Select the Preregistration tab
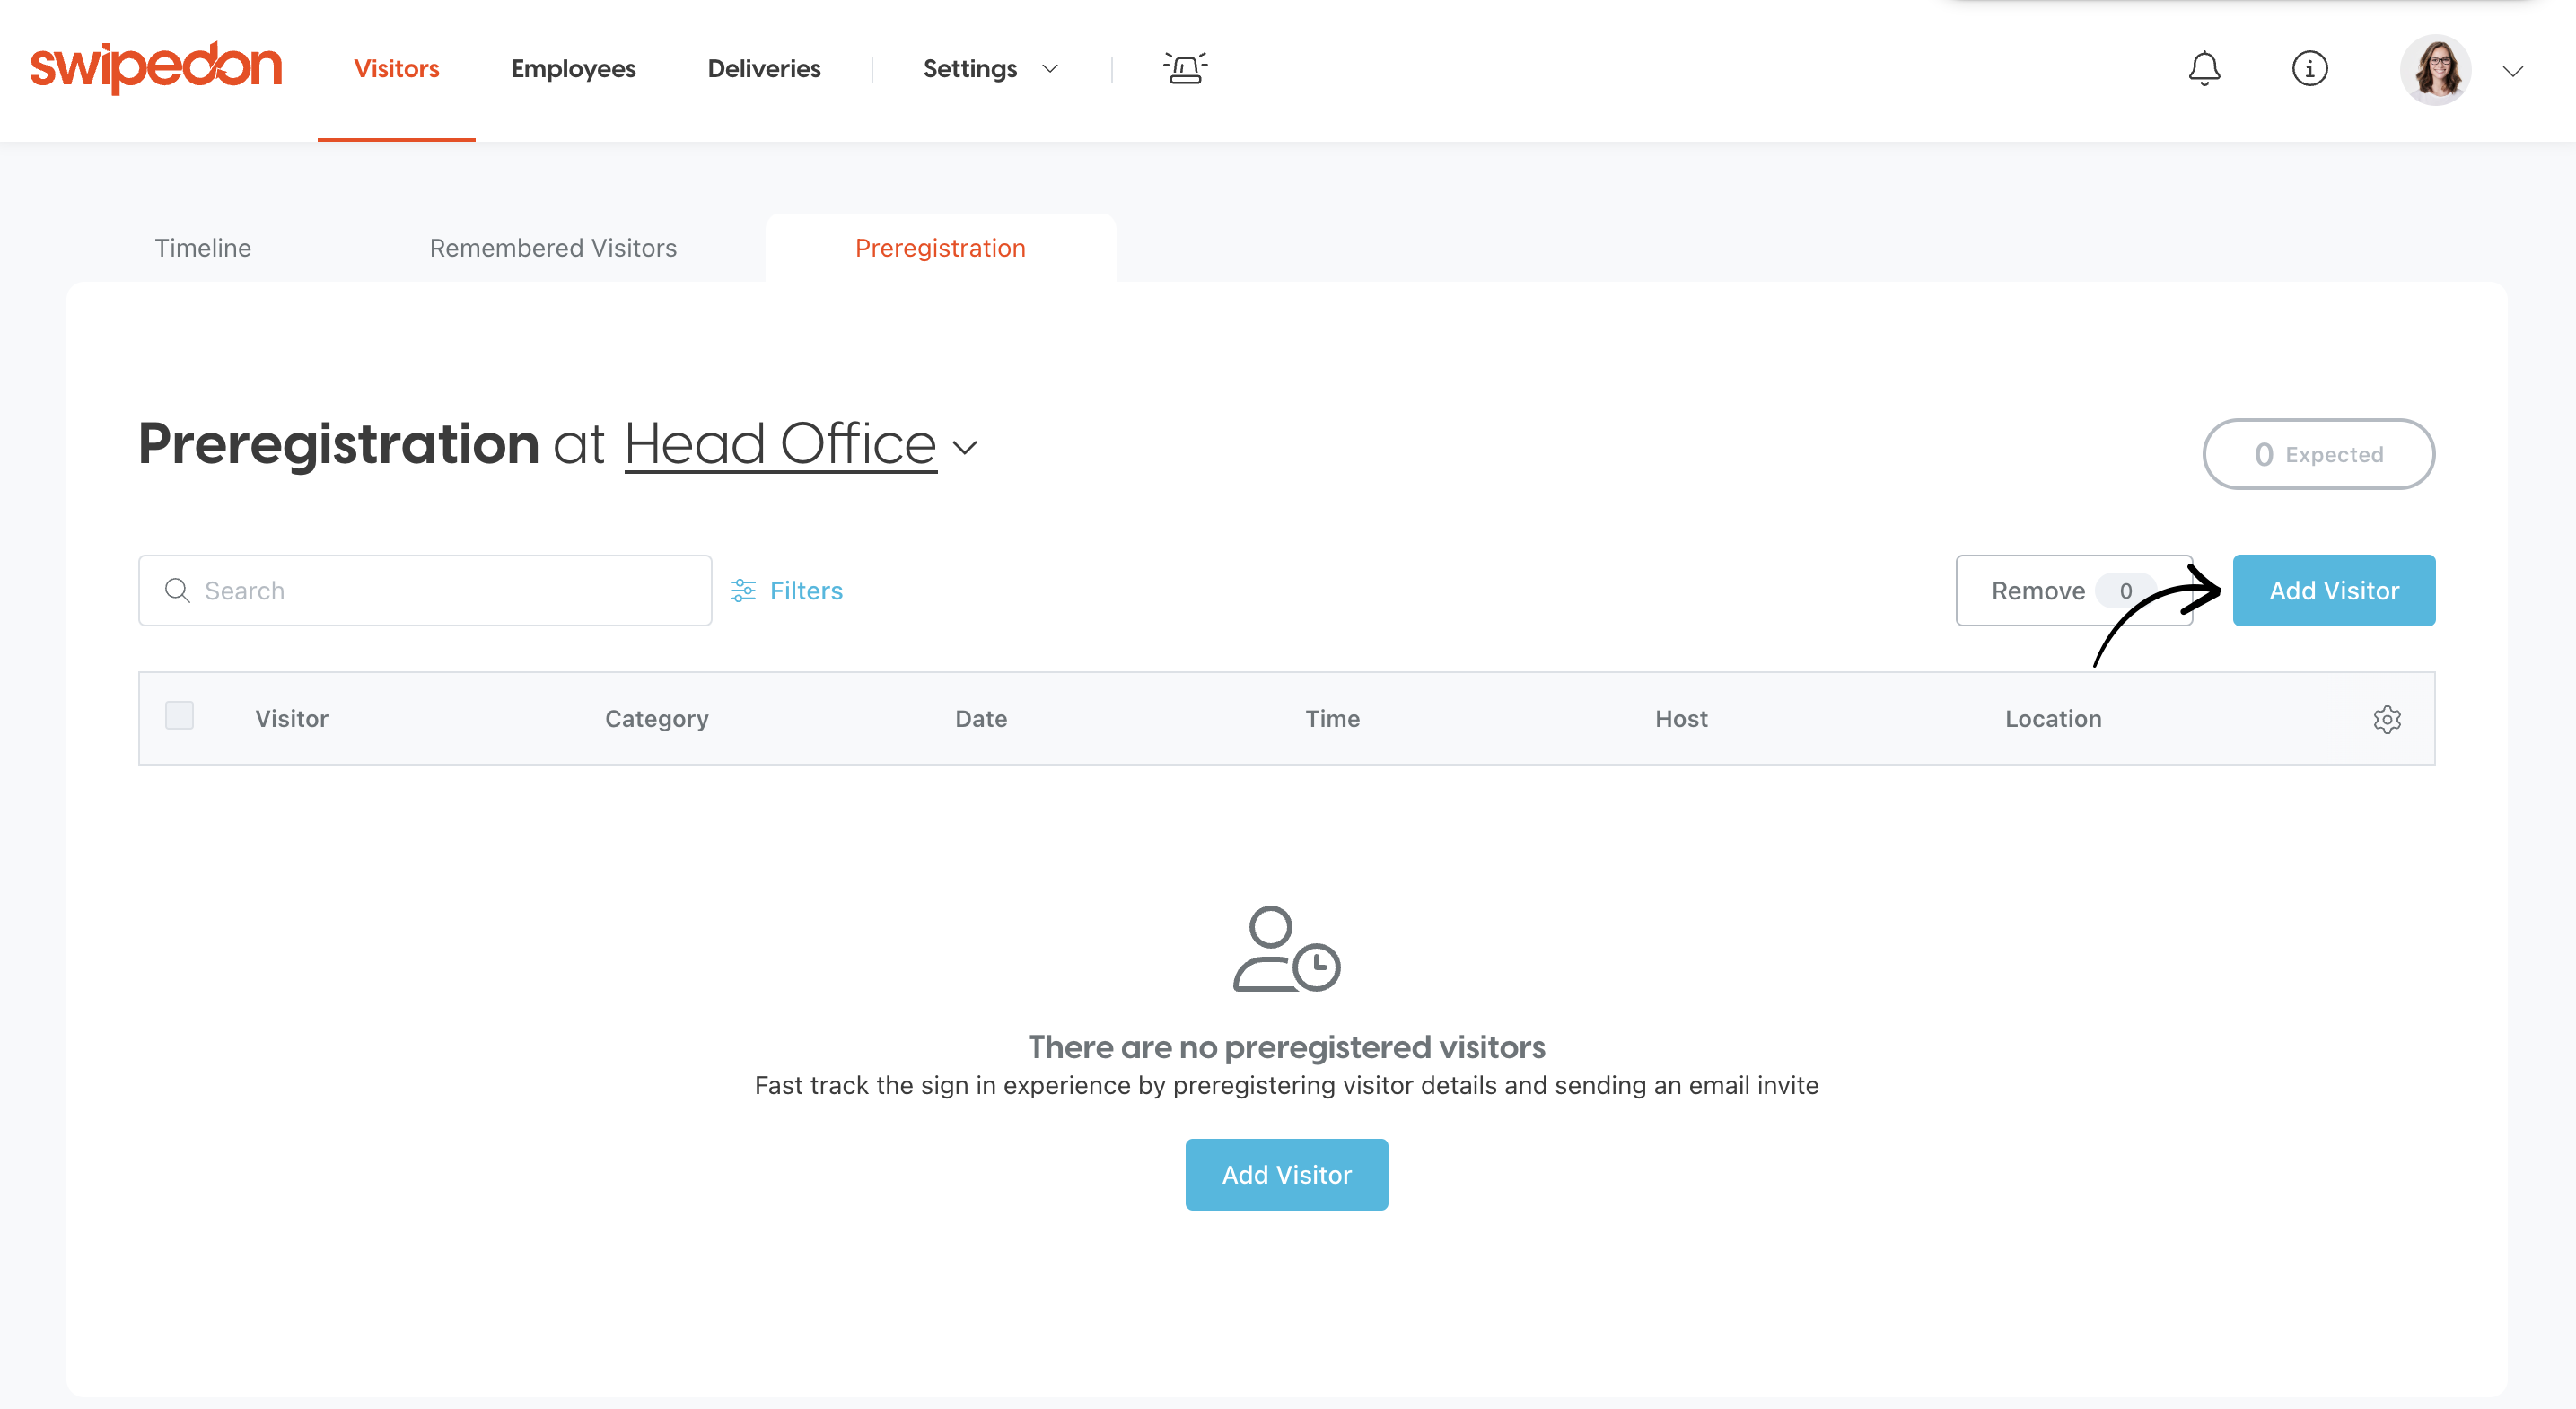The height and width of the screenshot is (1409, 2576). 940,247
